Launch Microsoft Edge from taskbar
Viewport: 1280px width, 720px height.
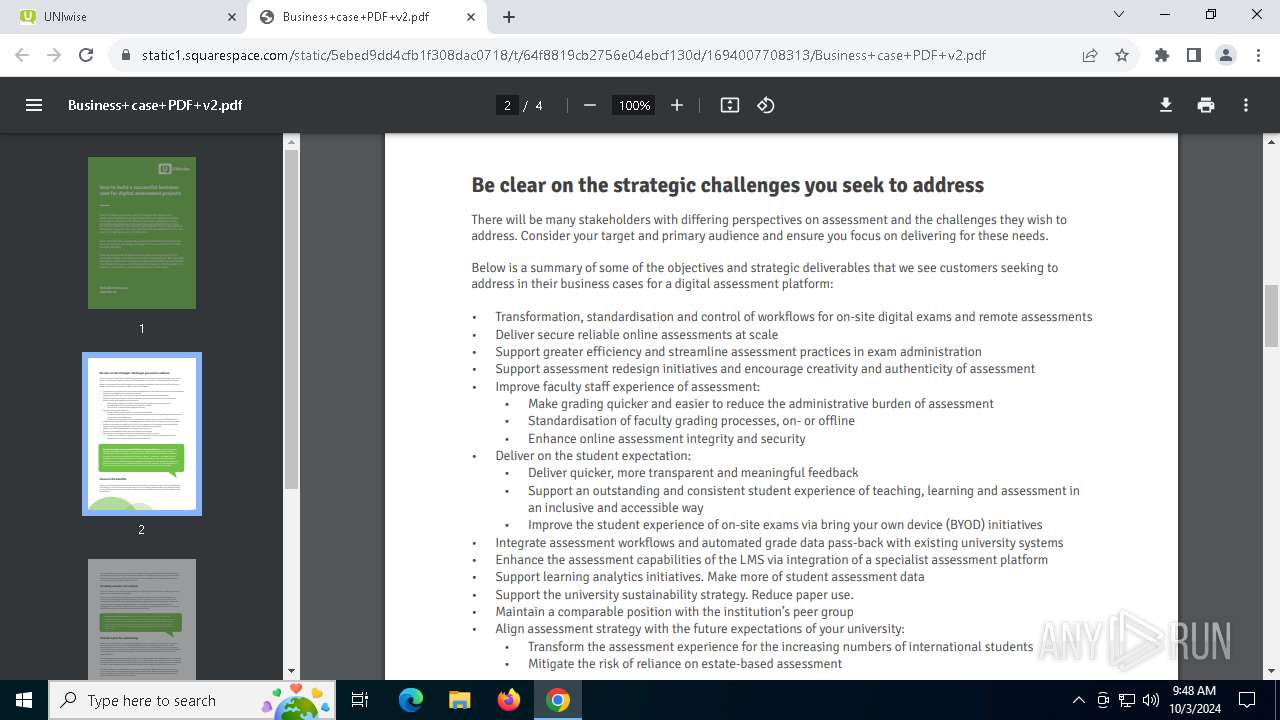pyautogui.click(x=411, y=700)
